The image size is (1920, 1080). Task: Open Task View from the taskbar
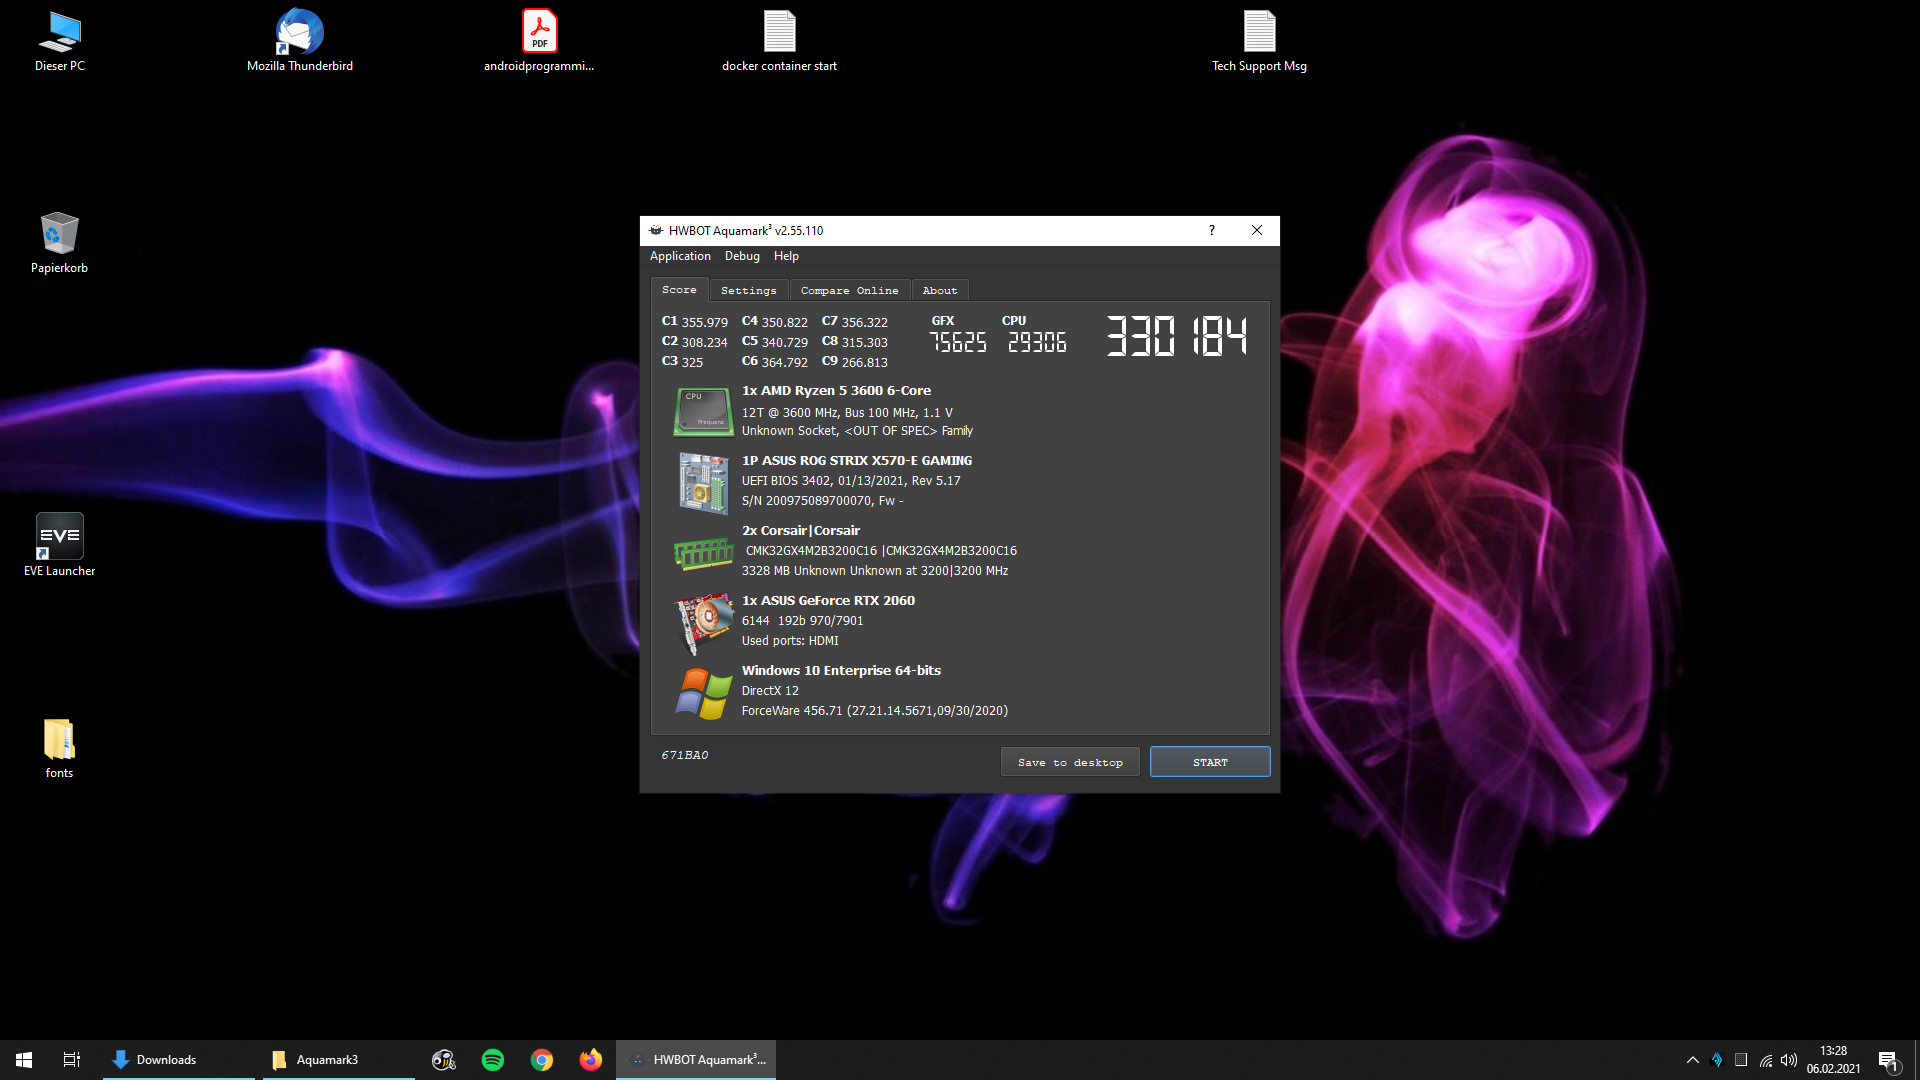click(71, 1060)
